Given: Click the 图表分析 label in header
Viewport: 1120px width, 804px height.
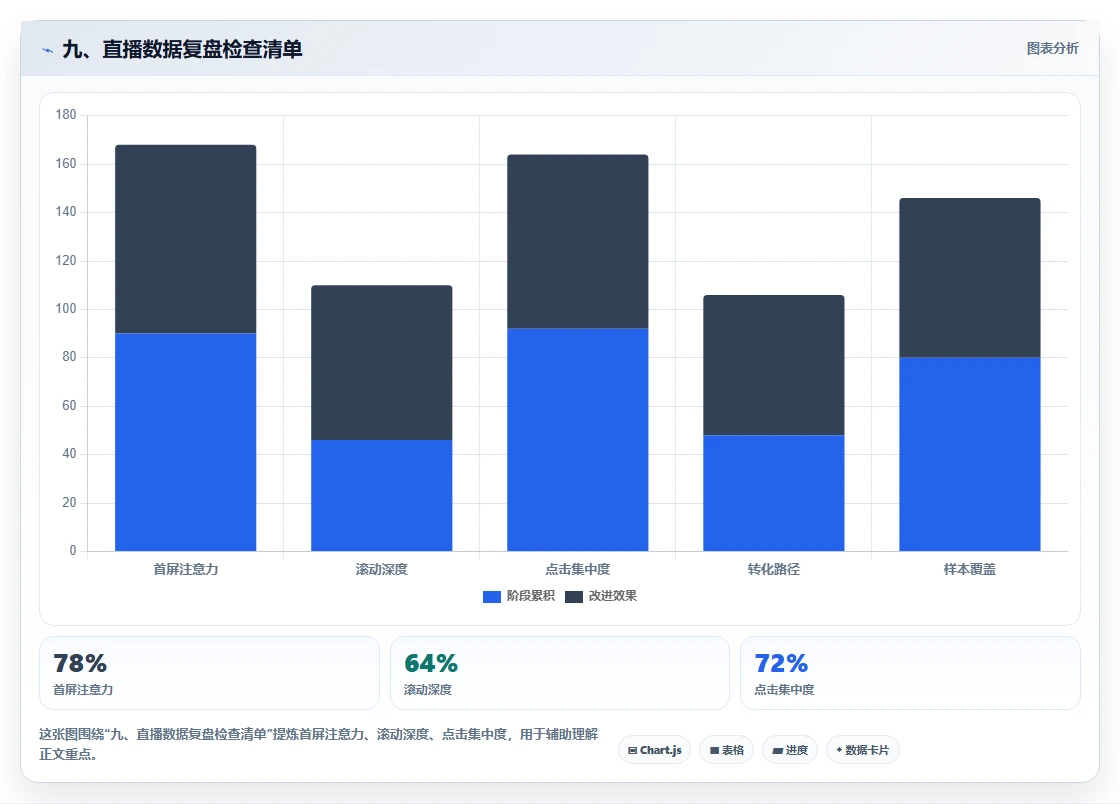Looking at the screenshot, I should tap(1052, 49).
